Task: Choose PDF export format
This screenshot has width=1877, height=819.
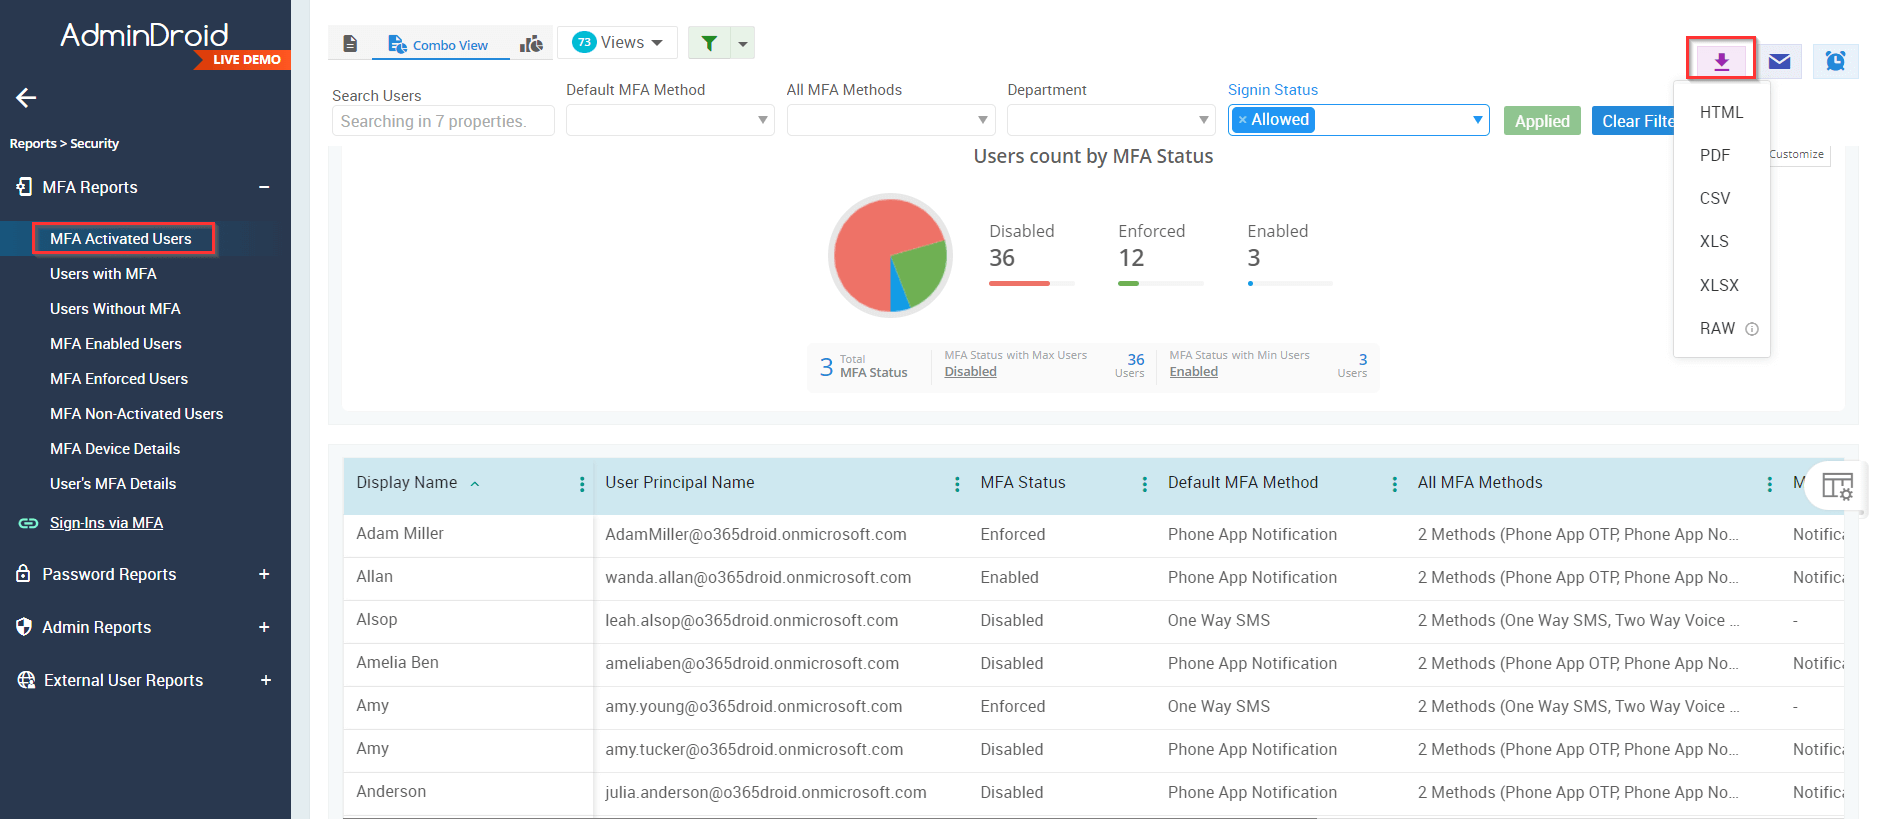Action: point(1714,155)
